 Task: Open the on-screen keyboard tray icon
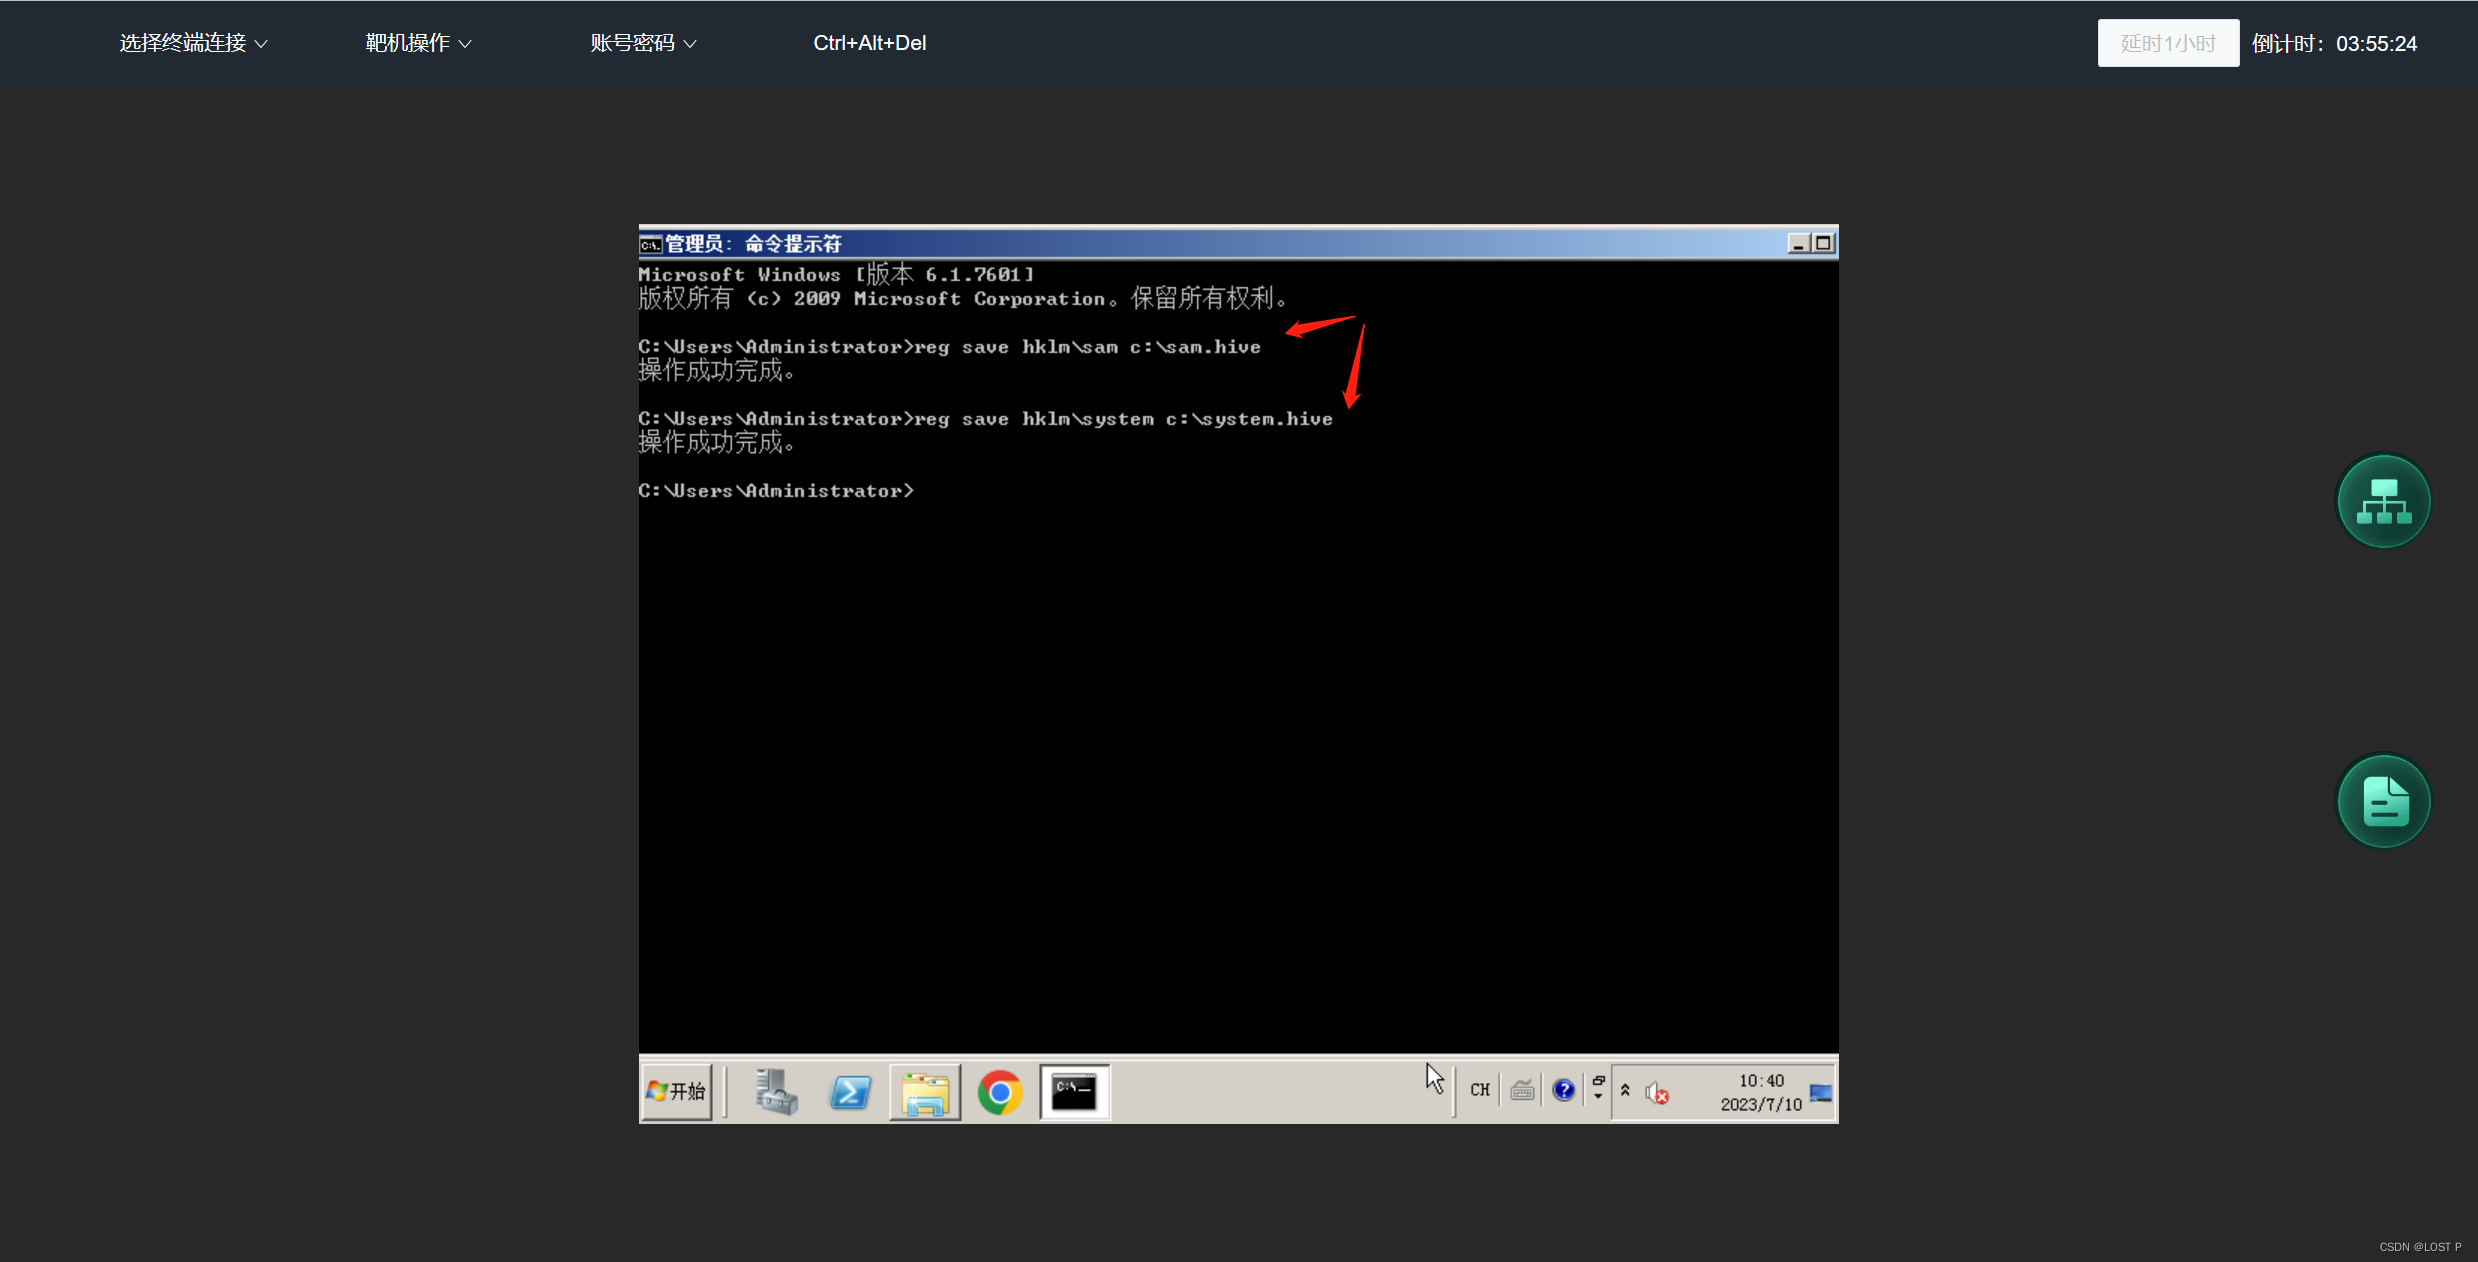point(1522,1090)
